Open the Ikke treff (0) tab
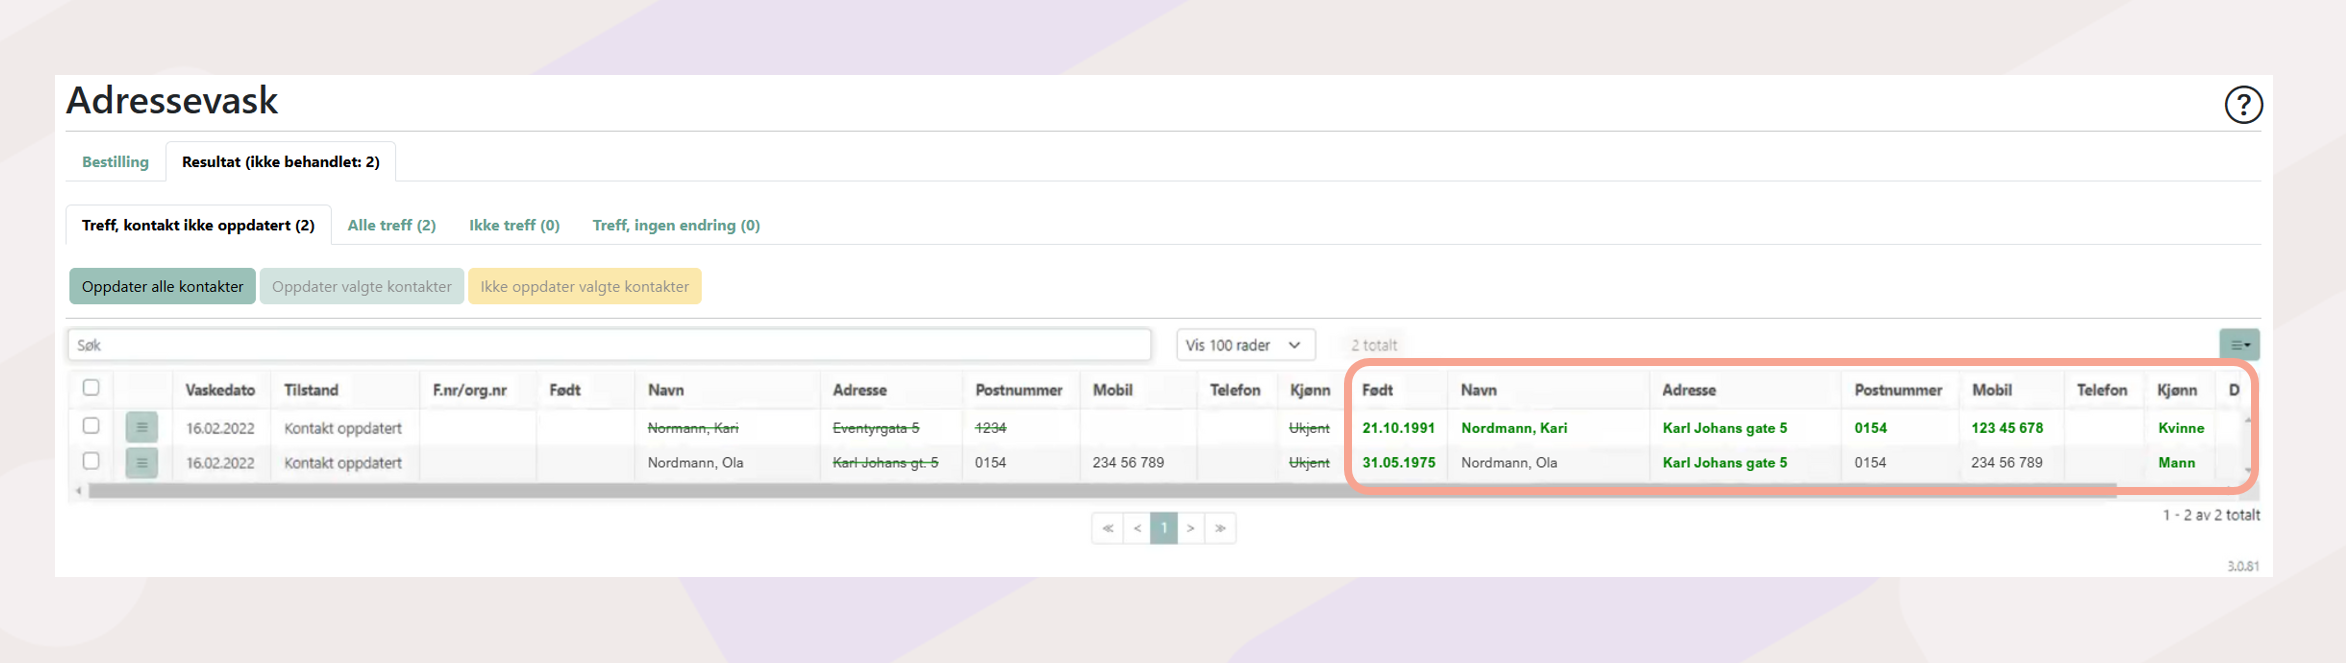This screenshot has width=2346, height=663. (514, 225)
